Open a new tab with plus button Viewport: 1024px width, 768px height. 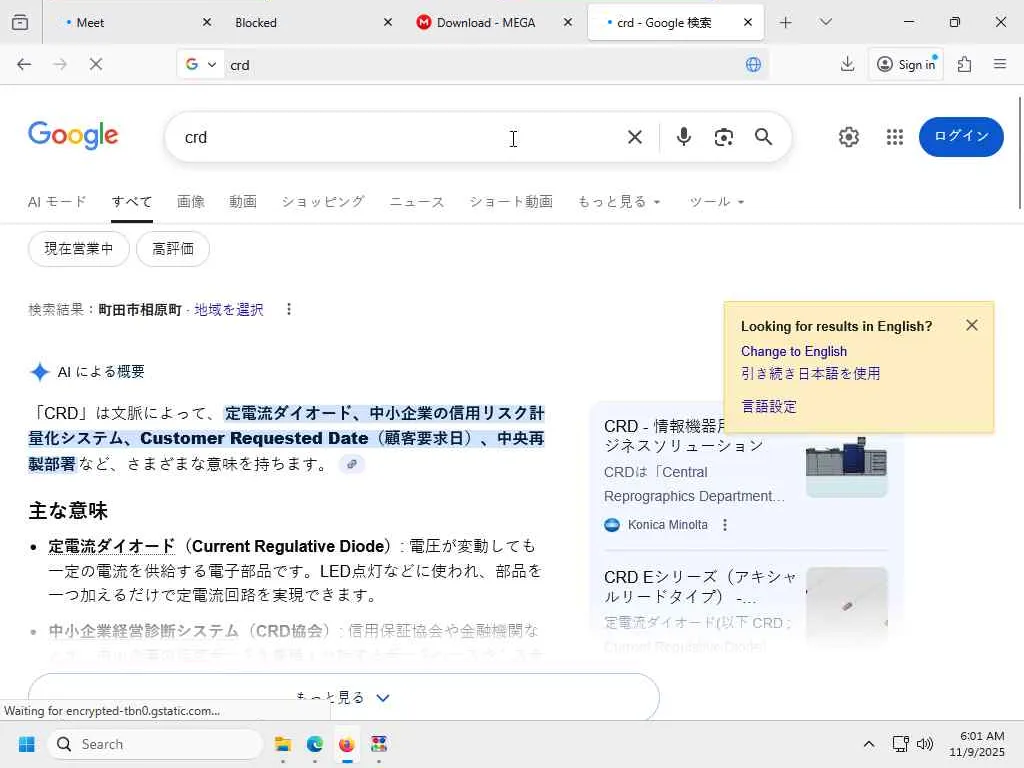(786, 22)
